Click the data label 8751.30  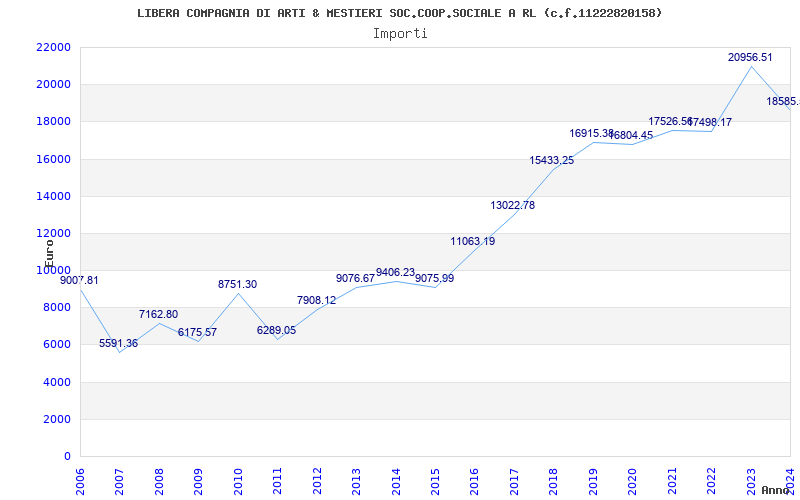(237, 285)
